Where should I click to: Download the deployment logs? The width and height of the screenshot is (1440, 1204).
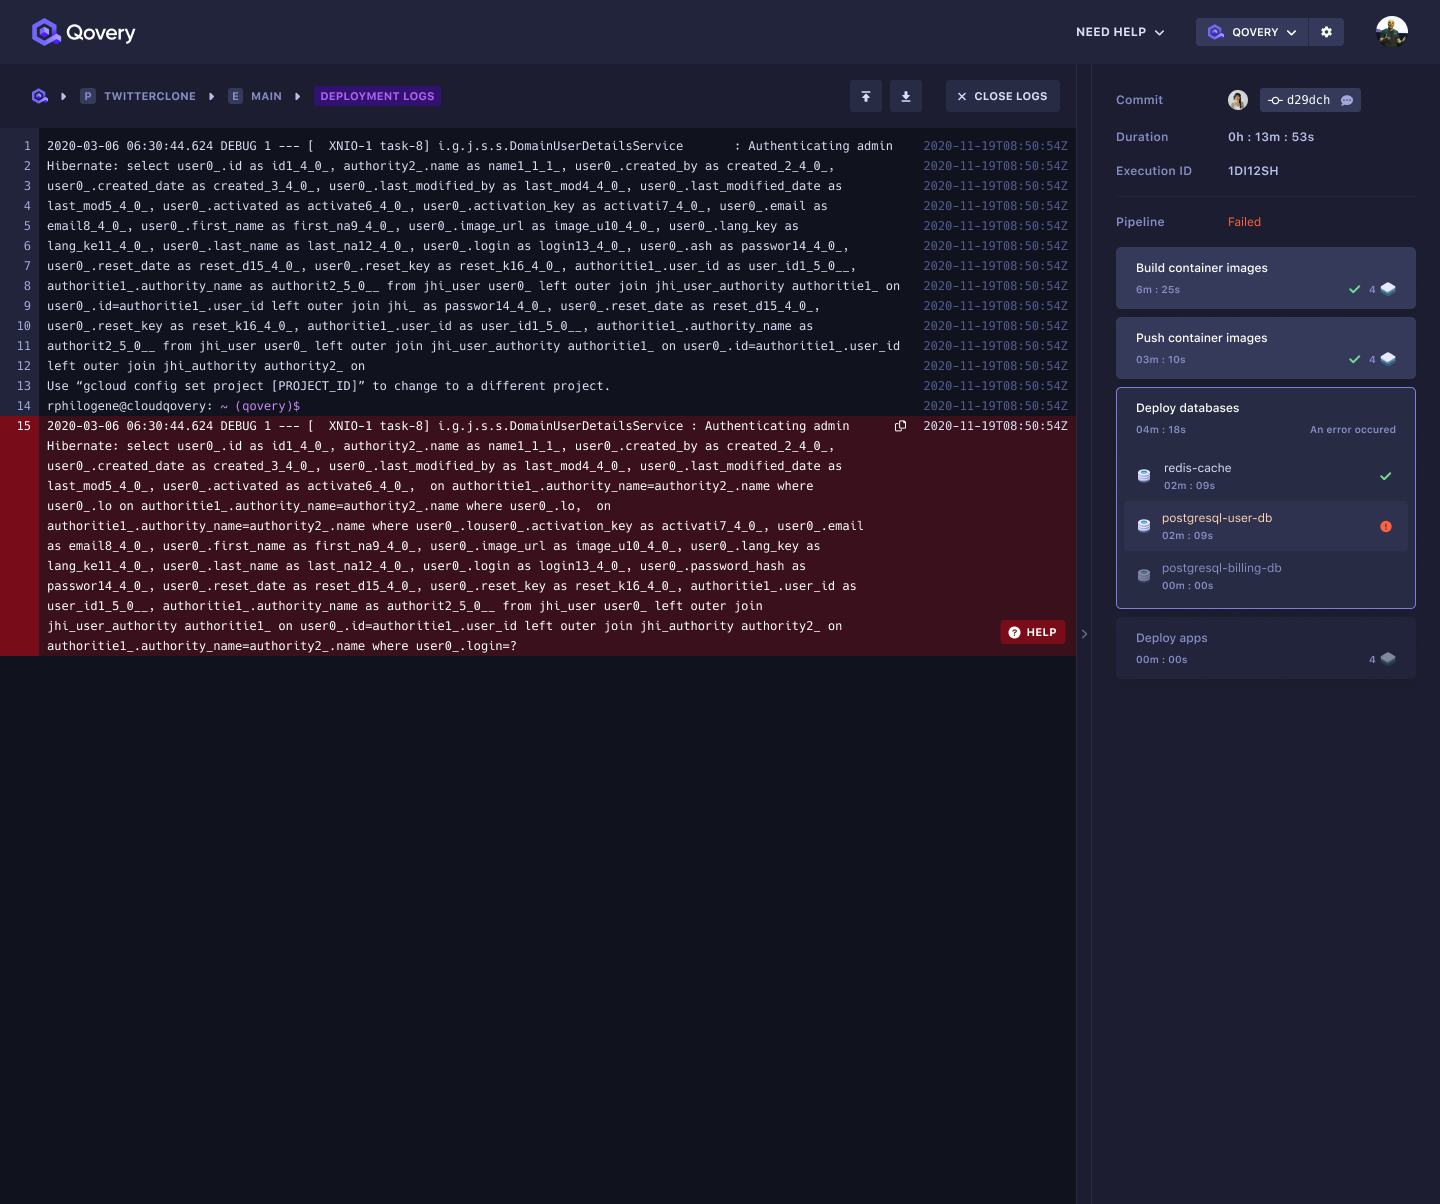[905, 96]
